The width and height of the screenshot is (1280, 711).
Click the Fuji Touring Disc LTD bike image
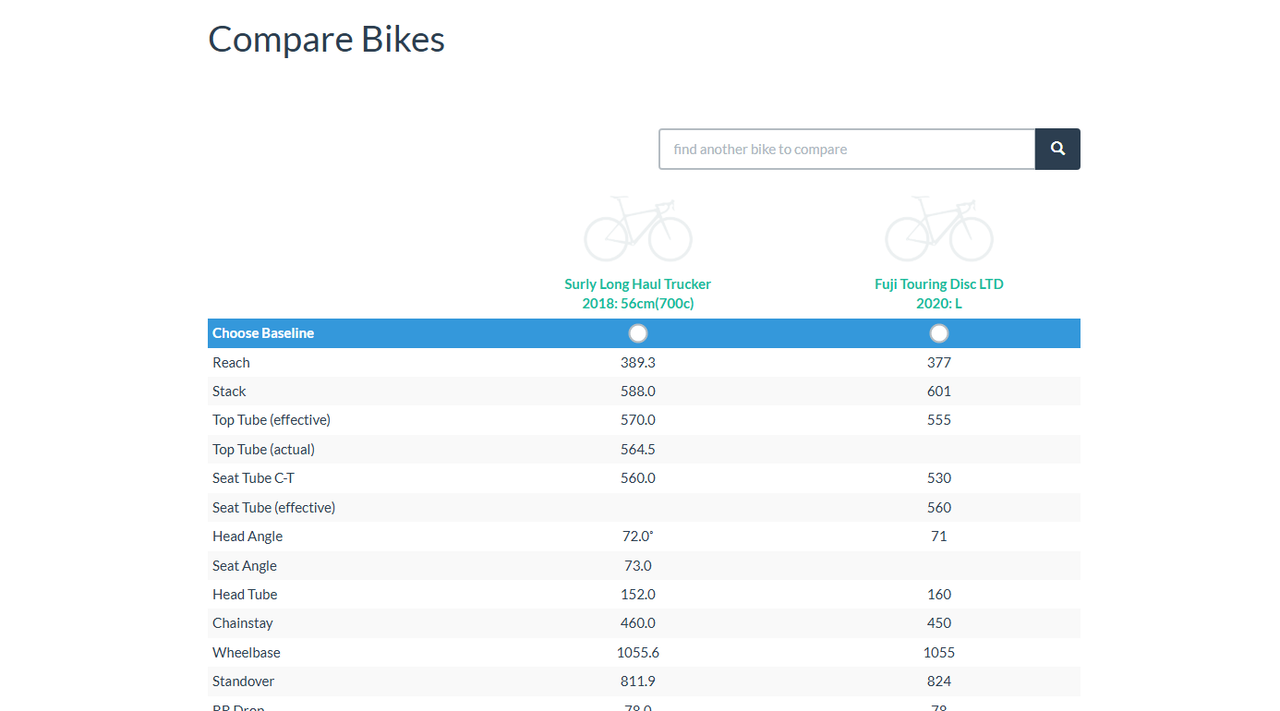pyautogui.click(x=939, y=229)
